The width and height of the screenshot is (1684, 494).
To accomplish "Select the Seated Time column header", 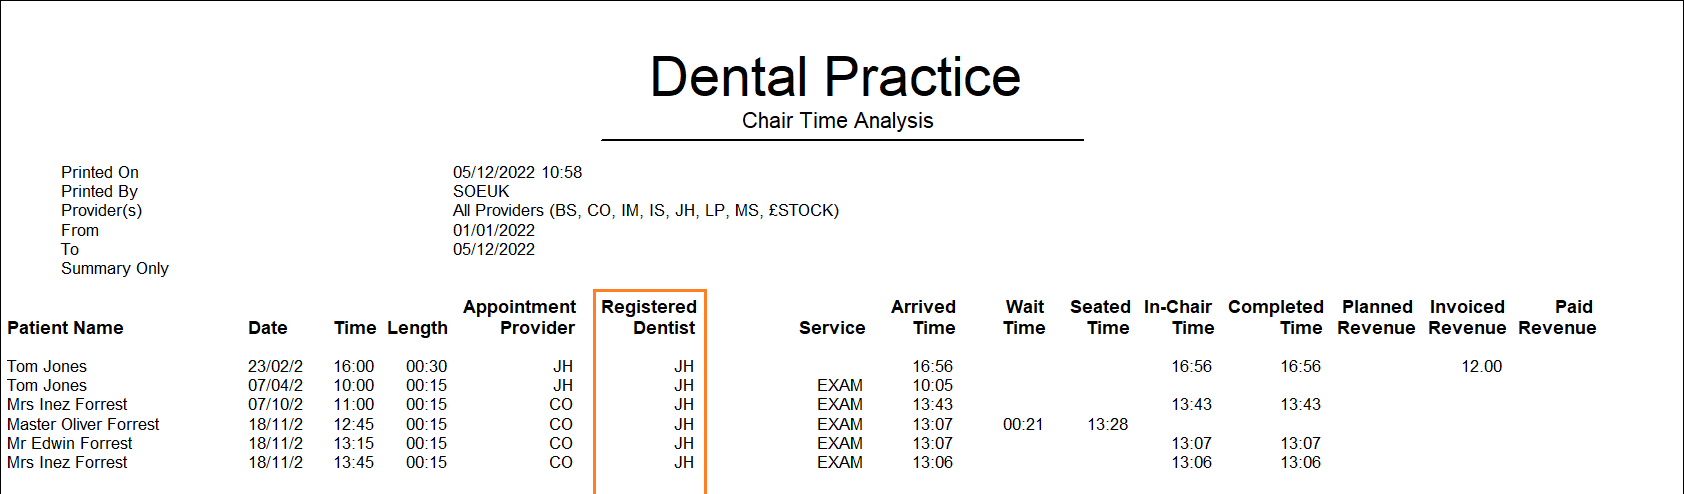I will point(1100,317).
